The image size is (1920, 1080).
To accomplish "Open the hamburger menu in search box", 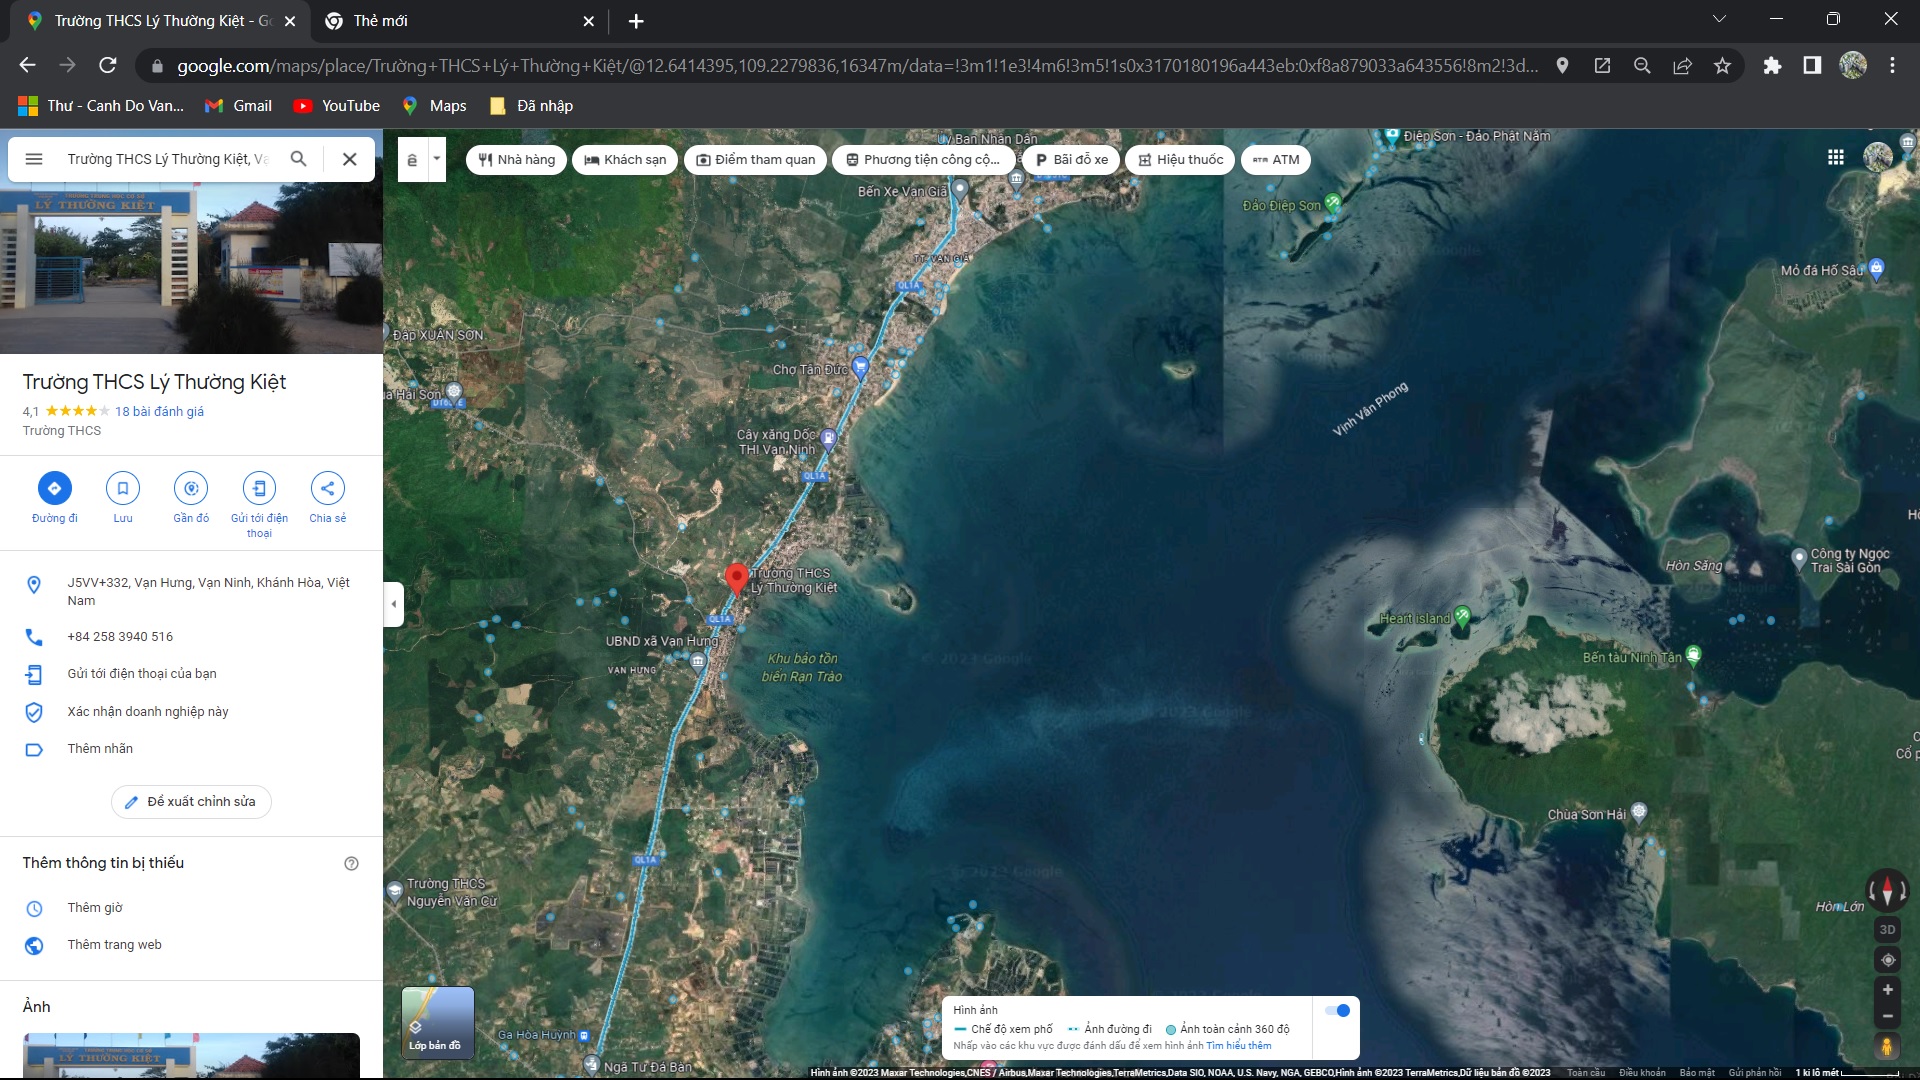I will pos(34,159).
